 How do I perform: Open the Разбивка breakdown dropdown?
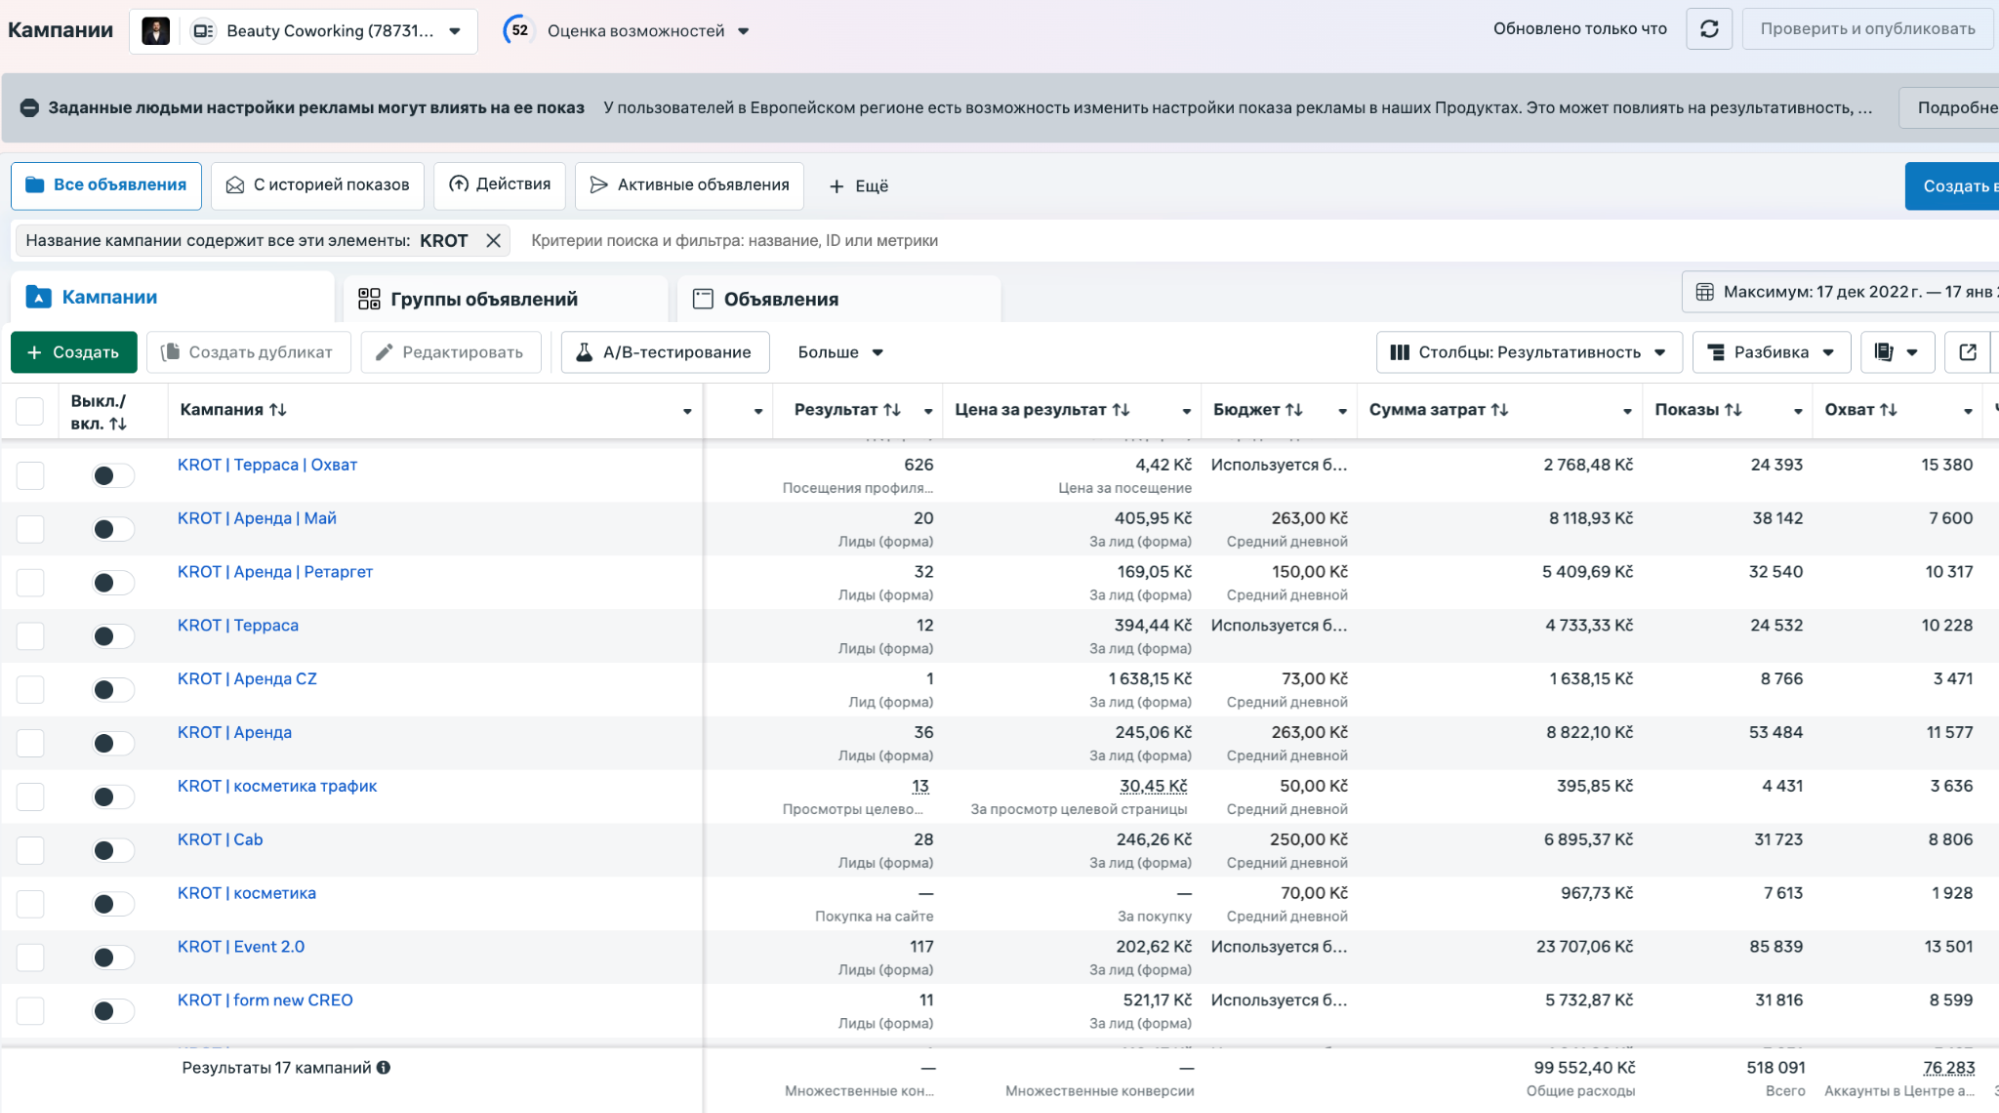click(x=1770, y=352)
